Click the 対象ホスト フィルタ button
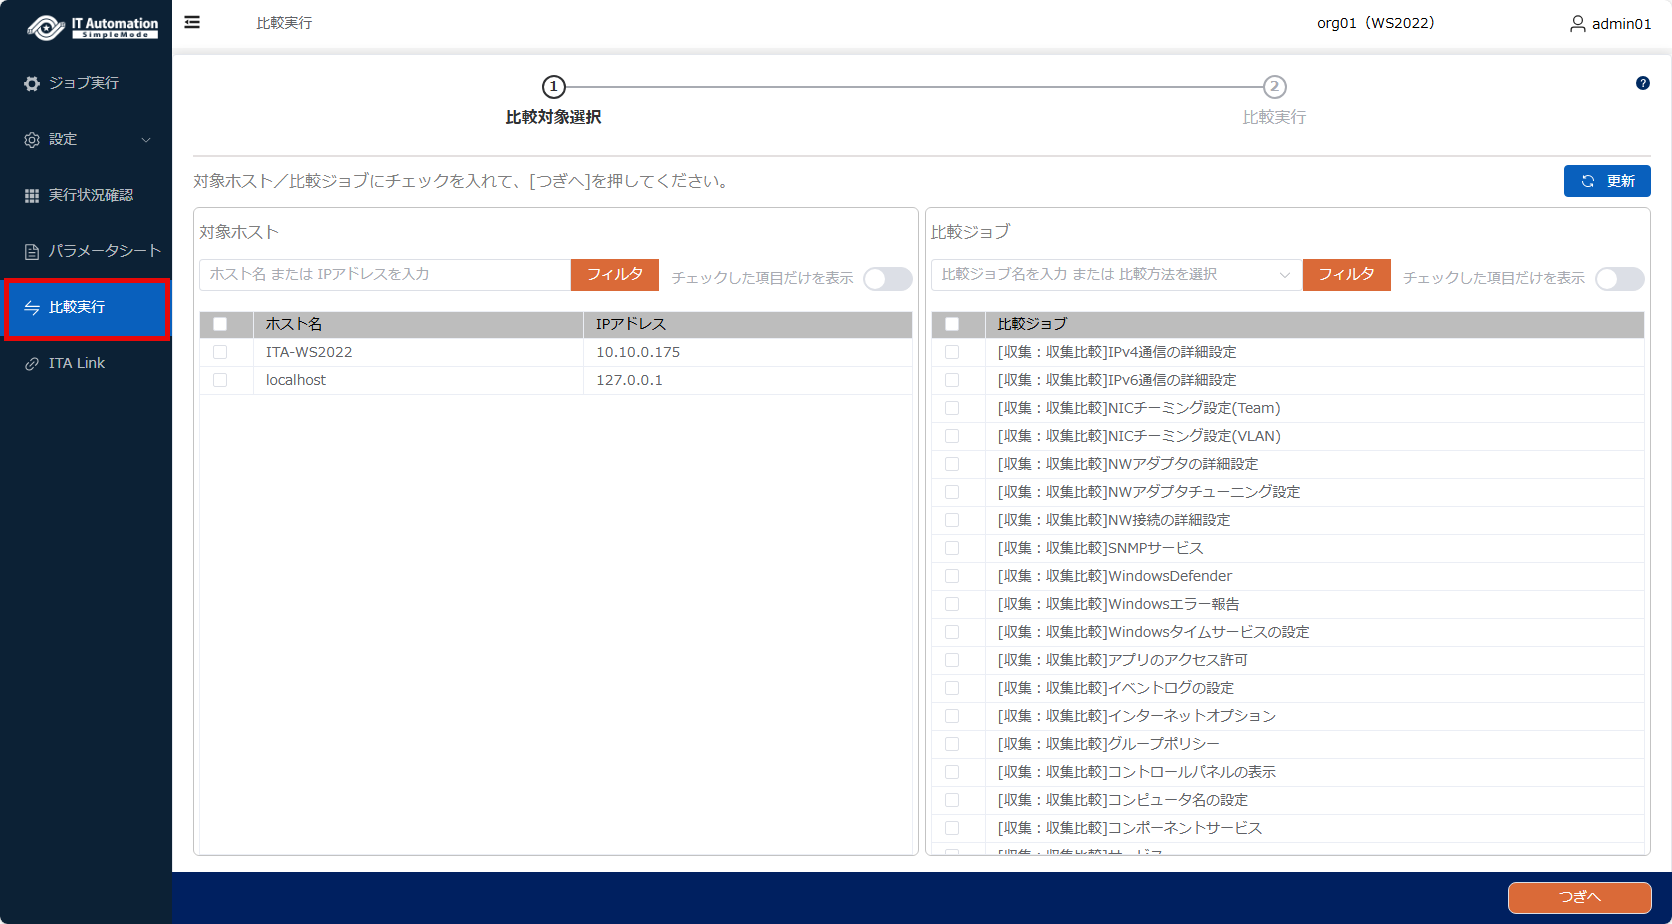The image size is (1672, 924). 614,274
